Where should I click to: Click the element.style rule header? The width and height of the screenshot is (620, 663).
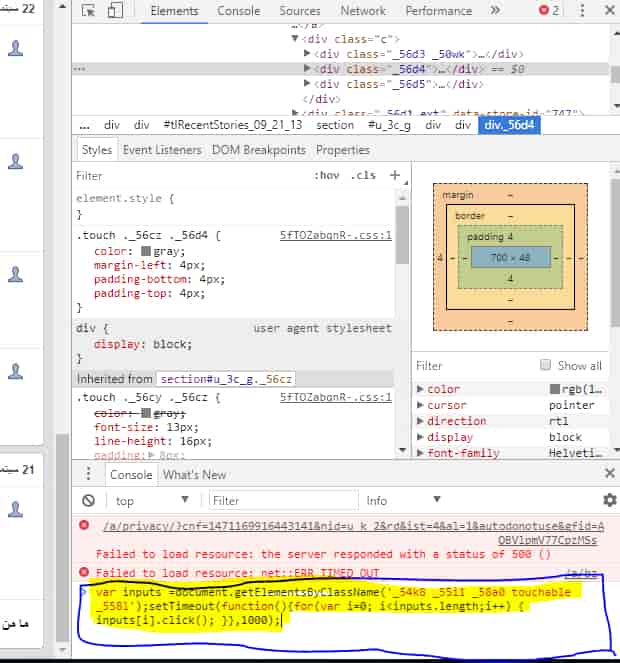click(125, 198)
